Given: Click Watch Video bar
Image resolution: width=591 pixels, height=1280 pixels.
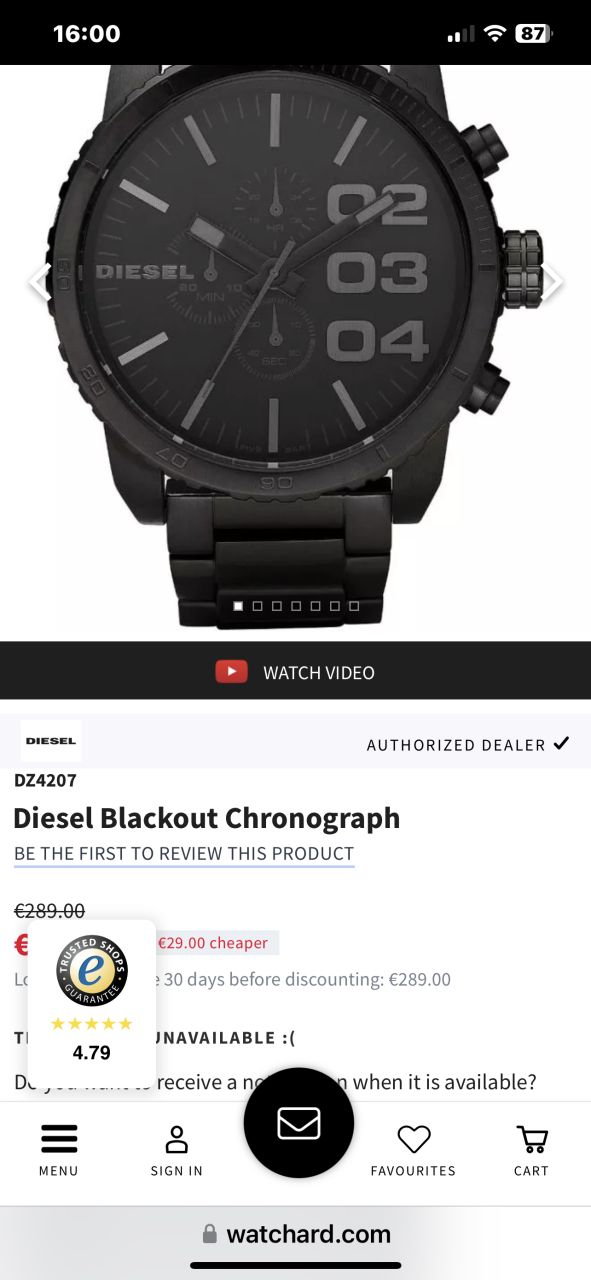Looking at the screenshot, I should click(295, 671).
